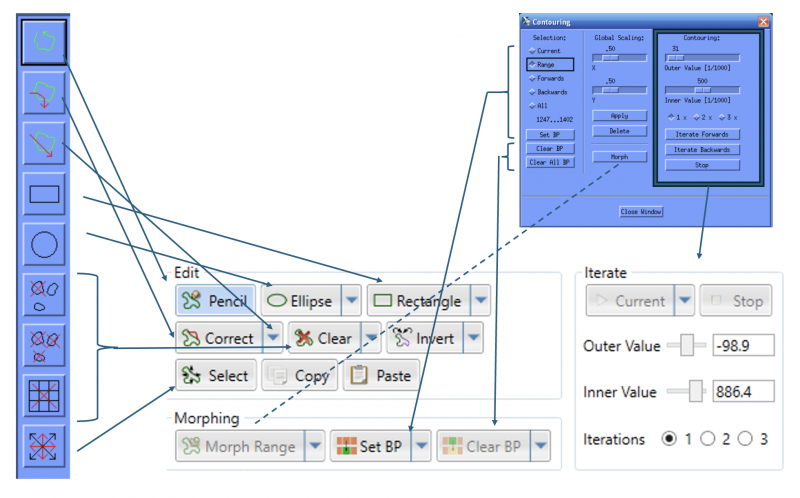Screen dimensions: 800x498
Task: Click the Delete button under Global Scaling
Action: pyautogui.click(x=619, y=131)
